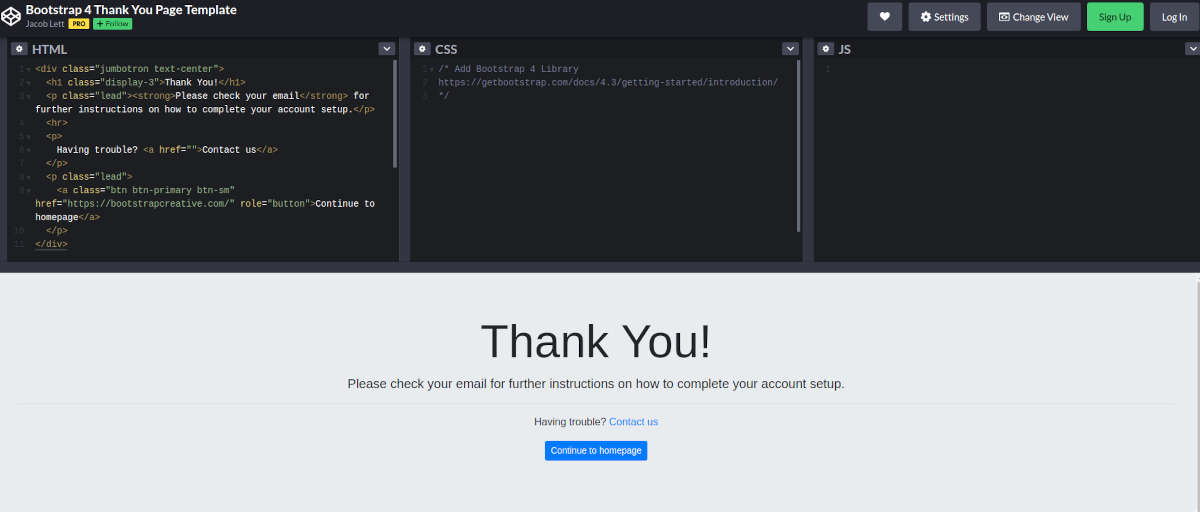Expand the CSS panel dropdown arrow

click(x=790, y=49)
